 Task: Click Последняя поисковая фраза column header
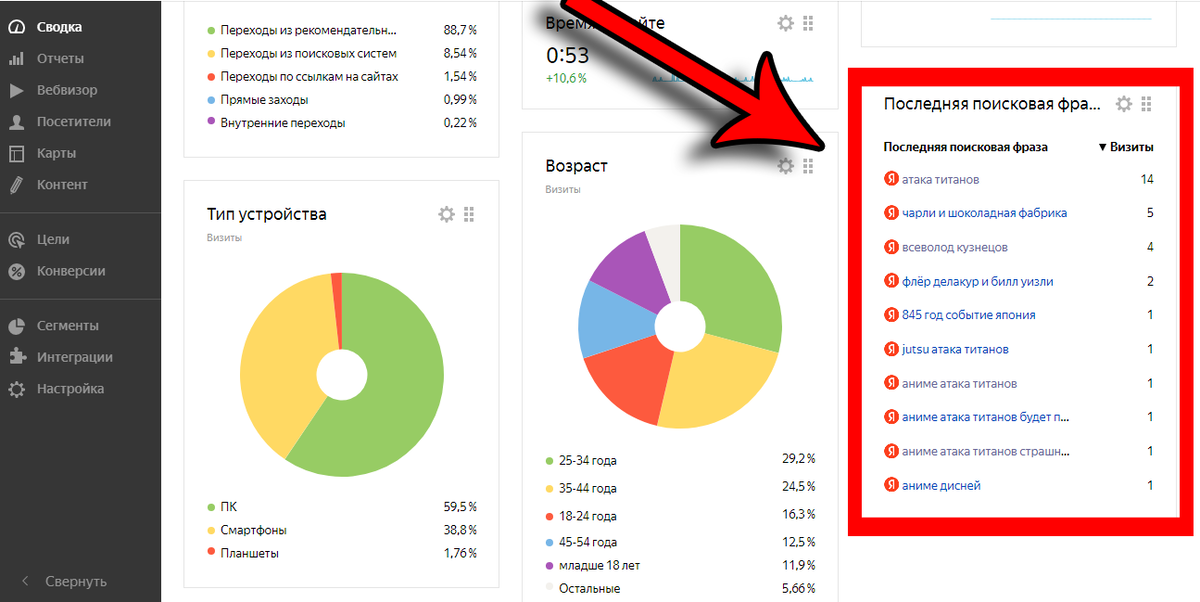[x=965, y=147]
